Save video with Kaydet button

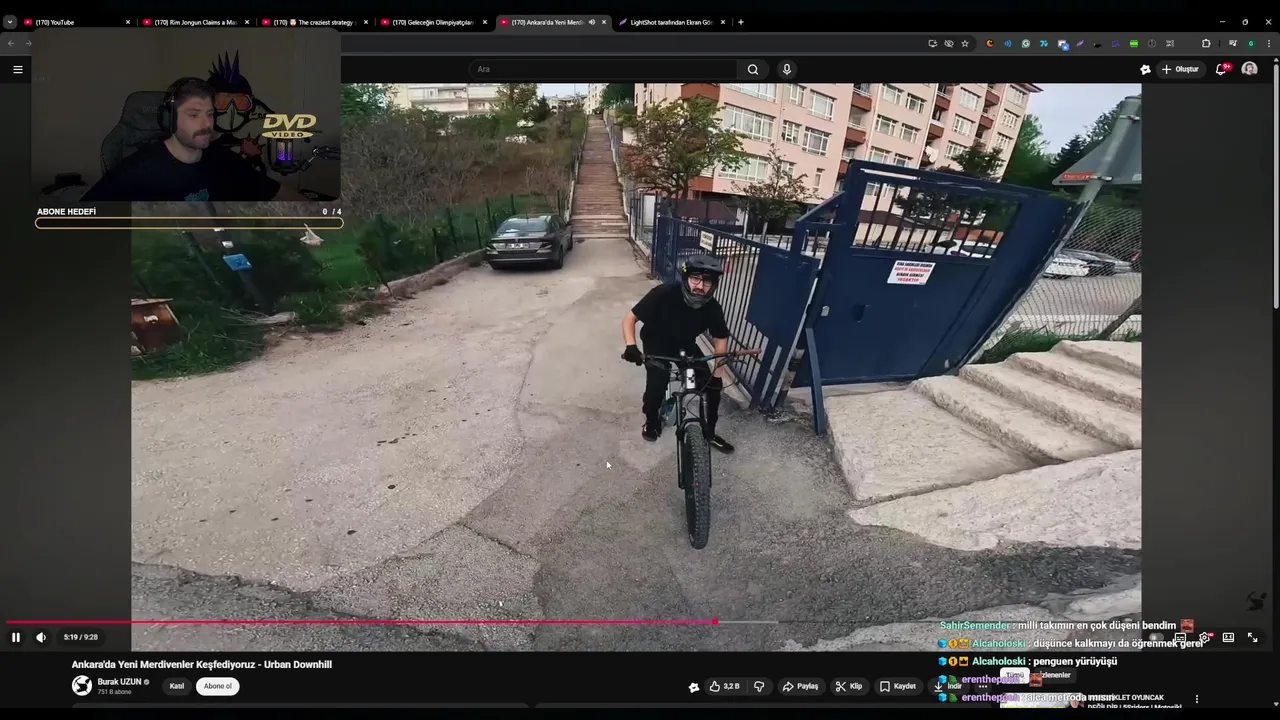(x=898, y=686)
